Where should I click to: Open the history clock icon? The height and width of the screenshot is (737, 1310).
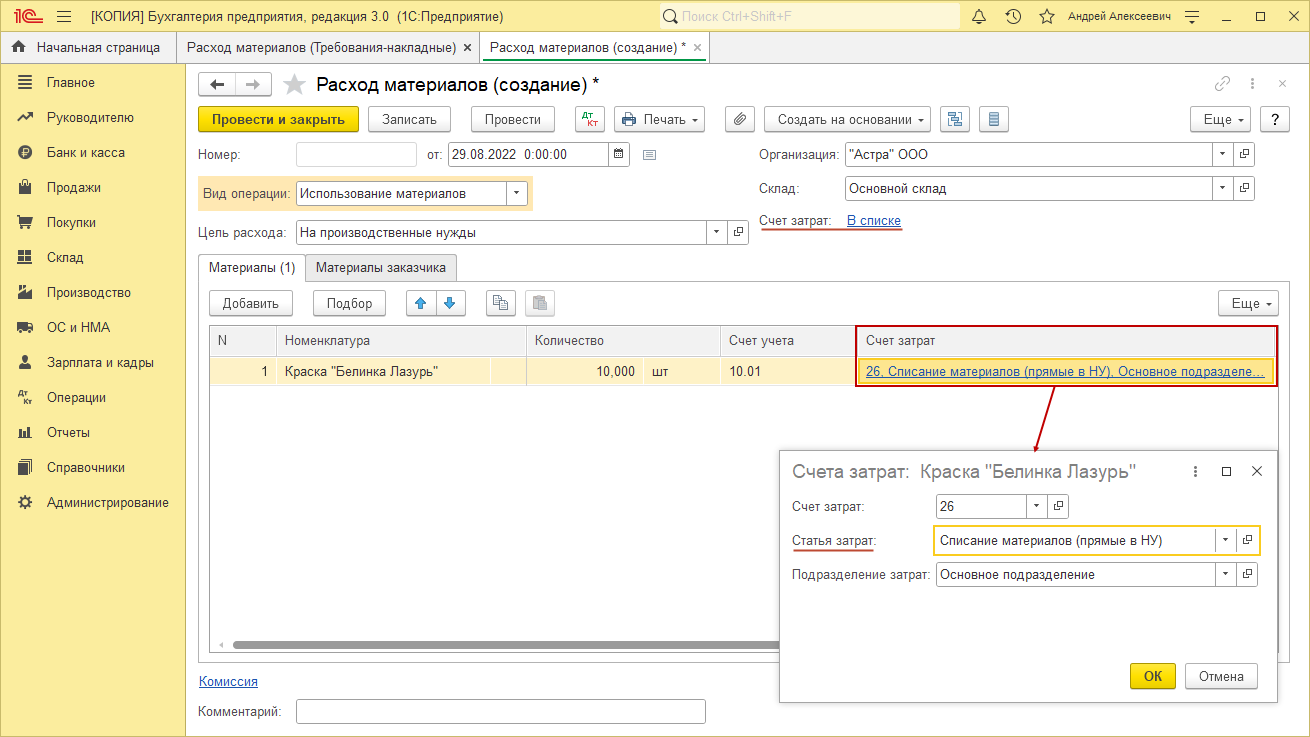[1013, 17]
